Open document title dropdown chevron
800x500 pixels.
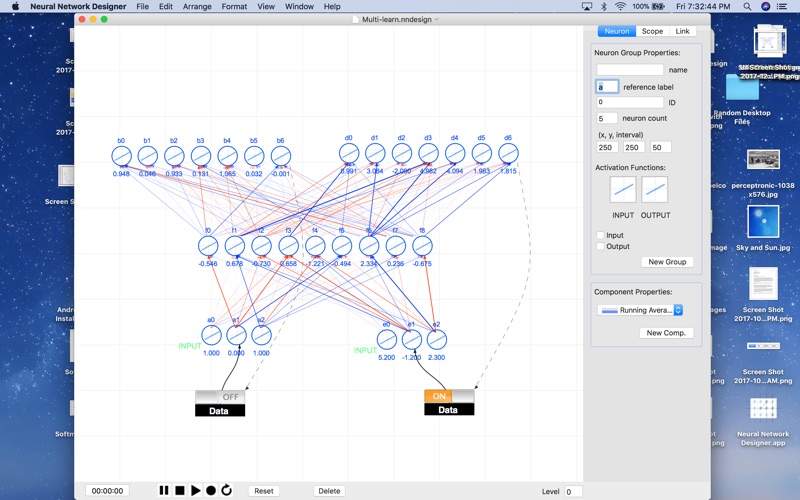(x=437, y=19)
